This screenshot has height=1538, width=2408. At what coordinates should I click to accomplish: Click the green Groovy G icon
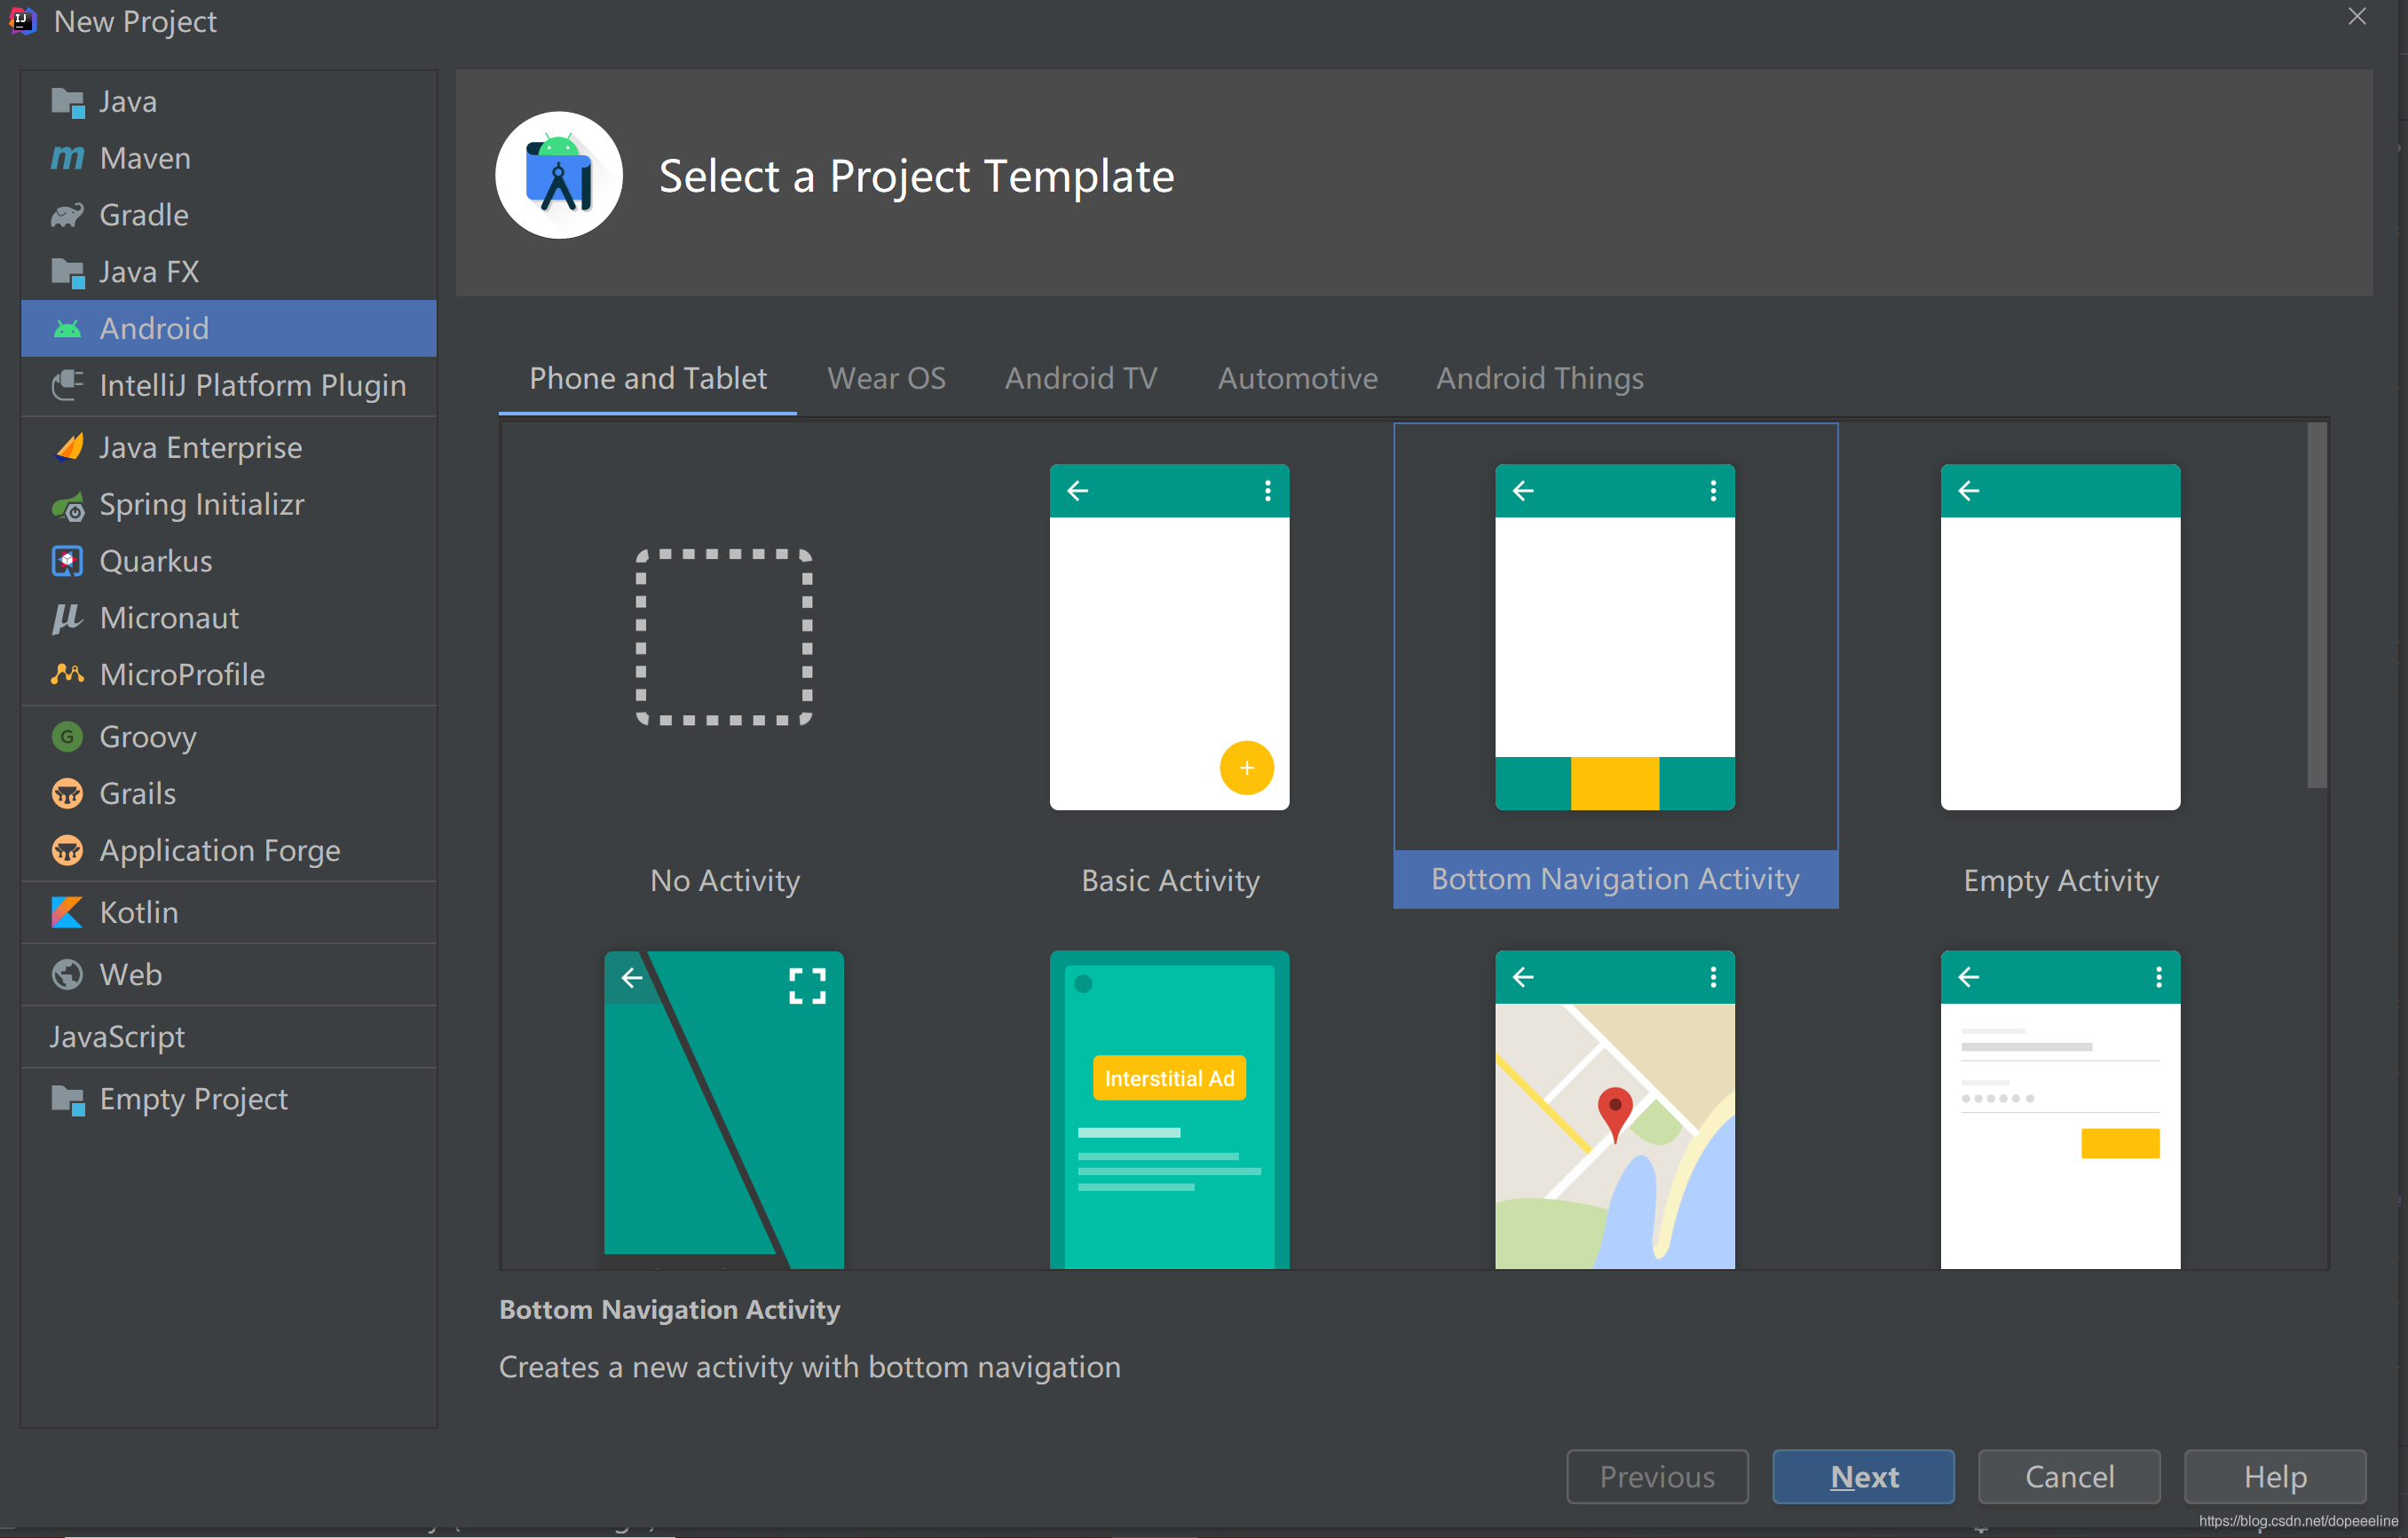tap(67, 737)
